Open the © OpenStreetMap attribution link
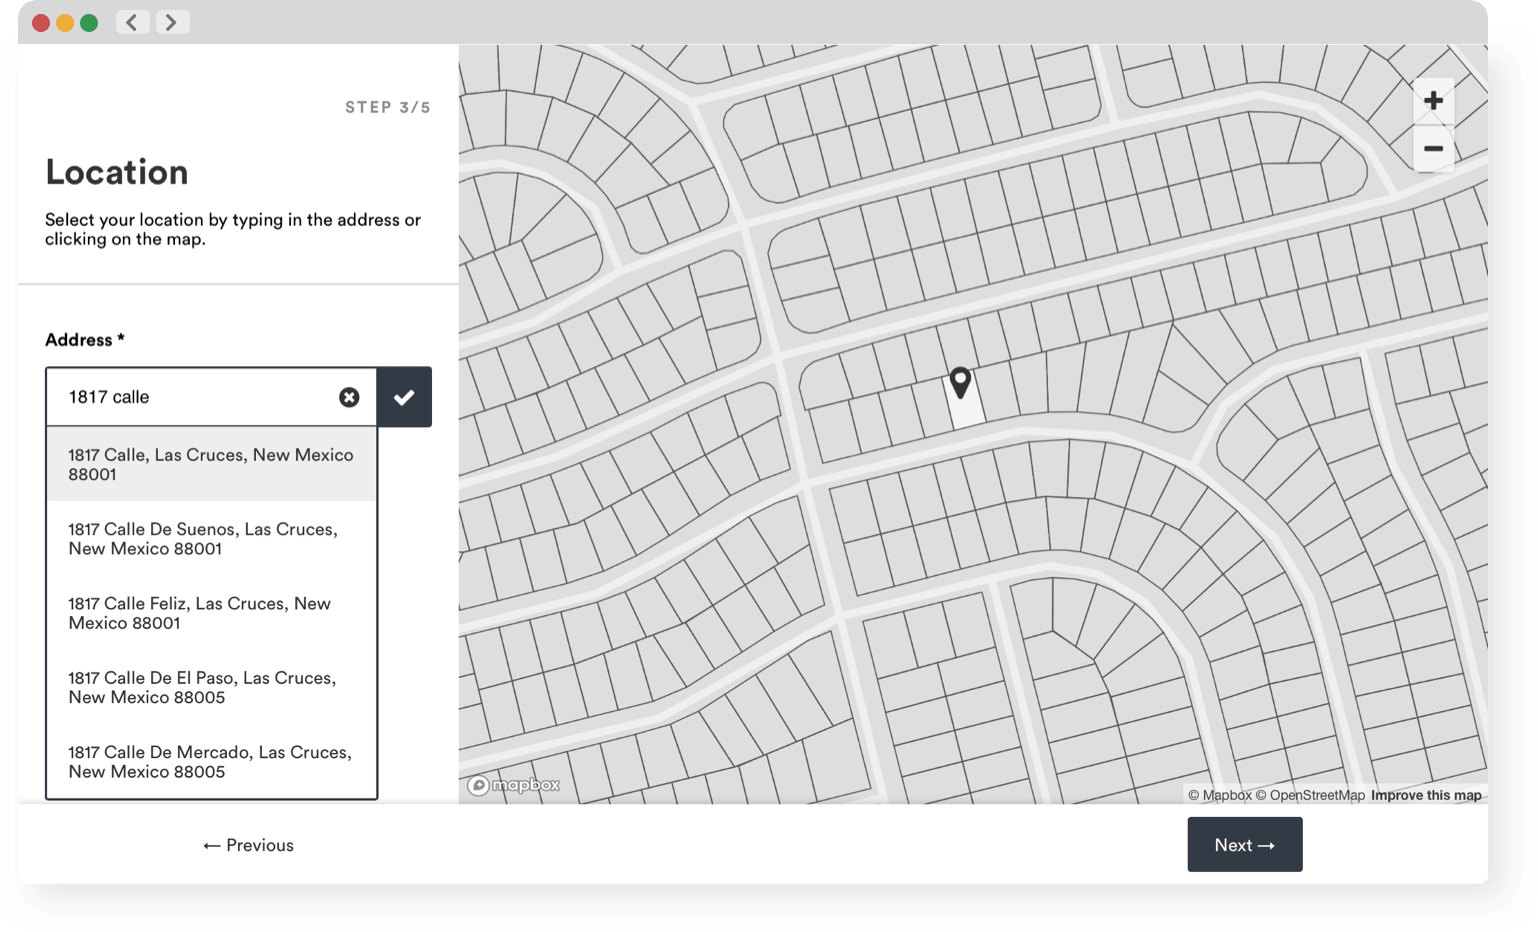The height and width of the screenshot is (932, 1538). 1310,795
